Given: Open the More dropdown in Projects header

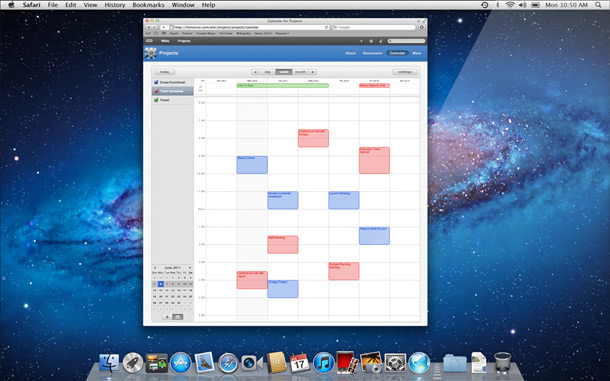Looking at the screenshot, I should [417, 53].
